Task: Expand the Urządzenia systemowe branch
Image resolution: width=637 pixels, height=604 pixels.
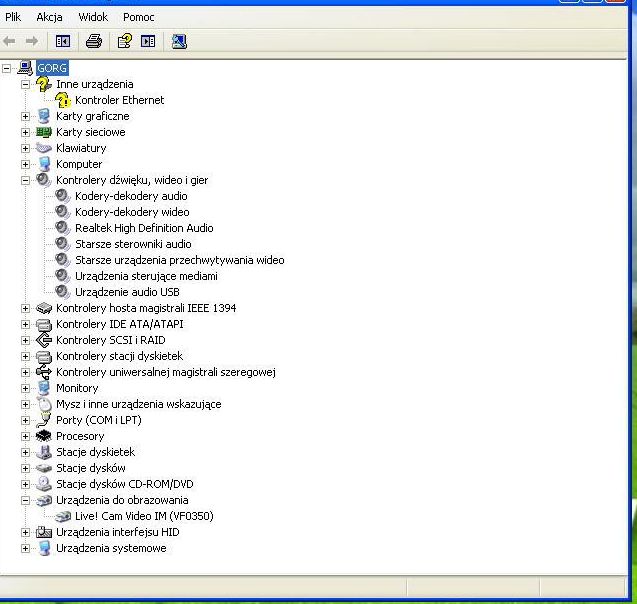Action: click(x=25, y=548)
